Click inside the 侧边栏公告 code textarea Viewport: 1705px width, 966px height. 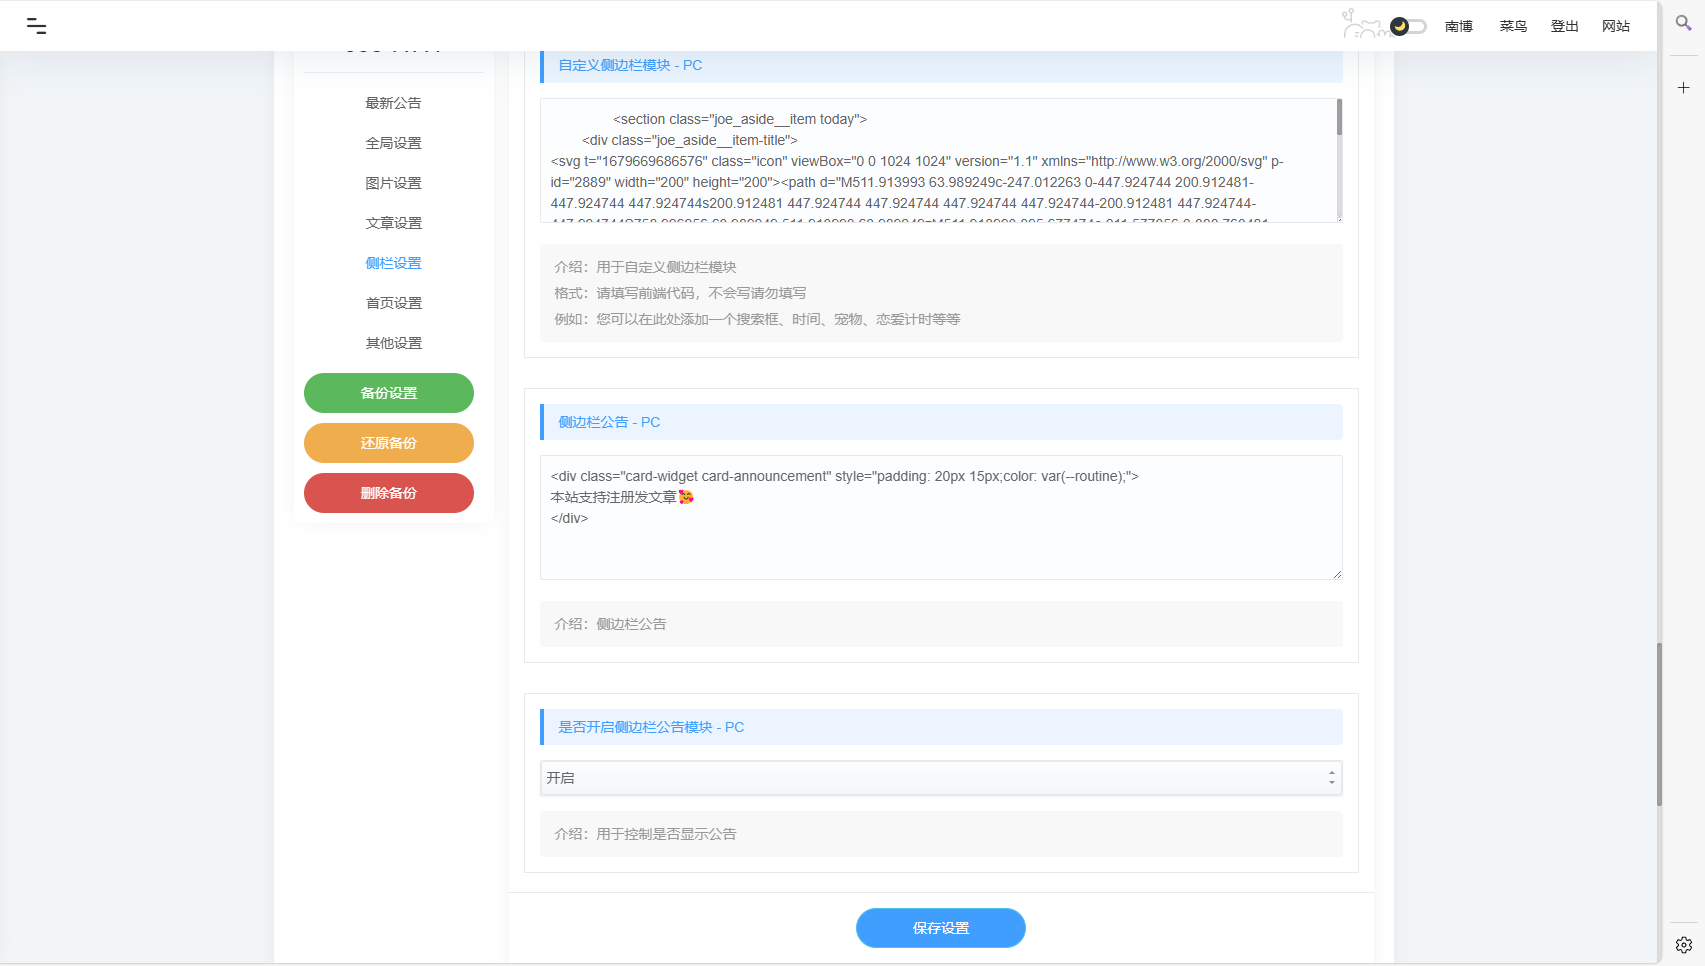940,540
